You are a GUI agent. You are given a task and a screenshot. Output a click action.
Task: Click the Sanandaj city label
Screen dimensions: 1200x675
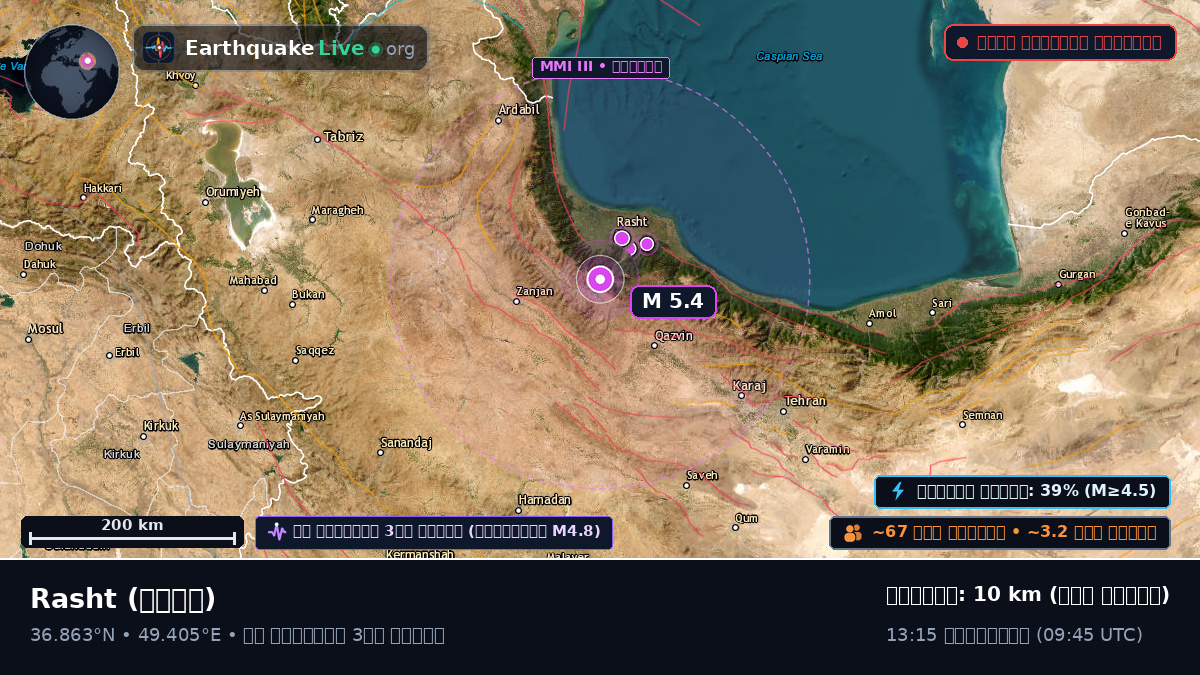(x=406, y=442)
